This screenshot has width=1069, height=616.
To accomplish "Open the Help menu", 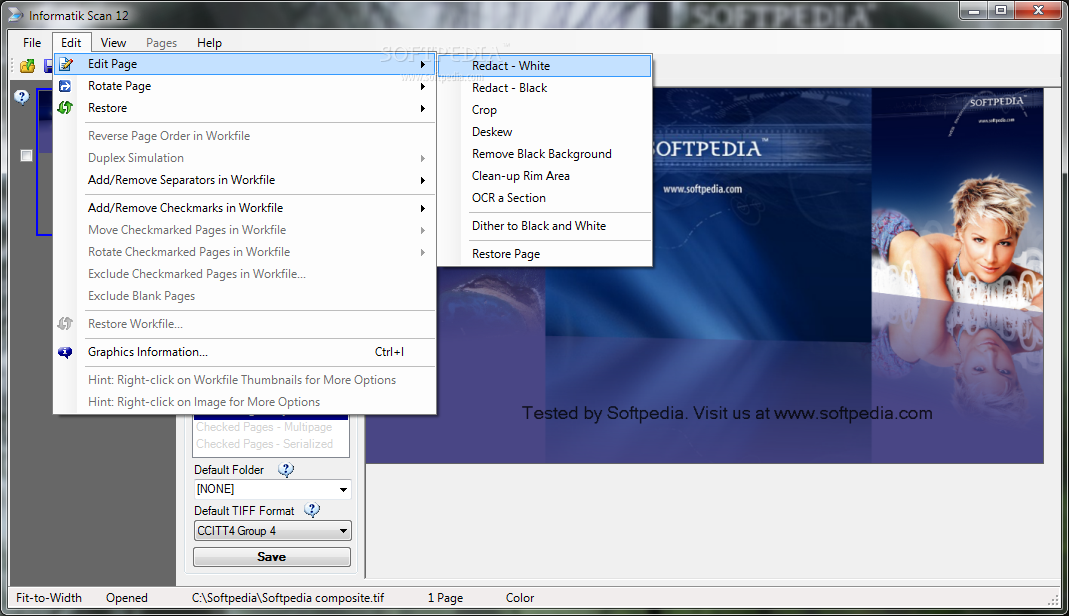I will pos(209,42).
